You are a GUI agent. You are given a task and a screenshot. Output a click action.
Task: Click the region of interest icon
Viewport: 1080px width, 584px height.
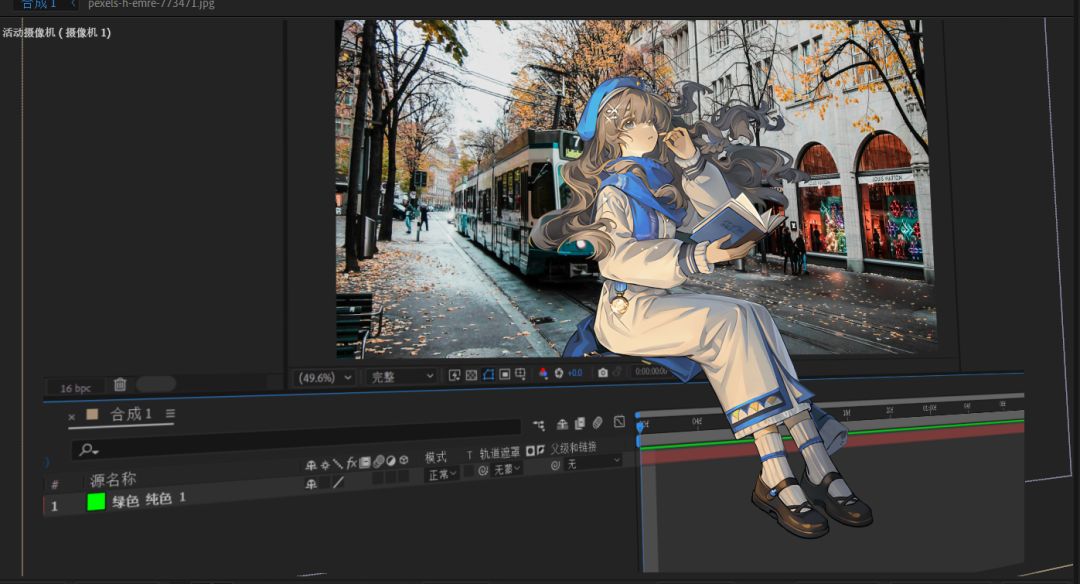(x=505, y=375)
